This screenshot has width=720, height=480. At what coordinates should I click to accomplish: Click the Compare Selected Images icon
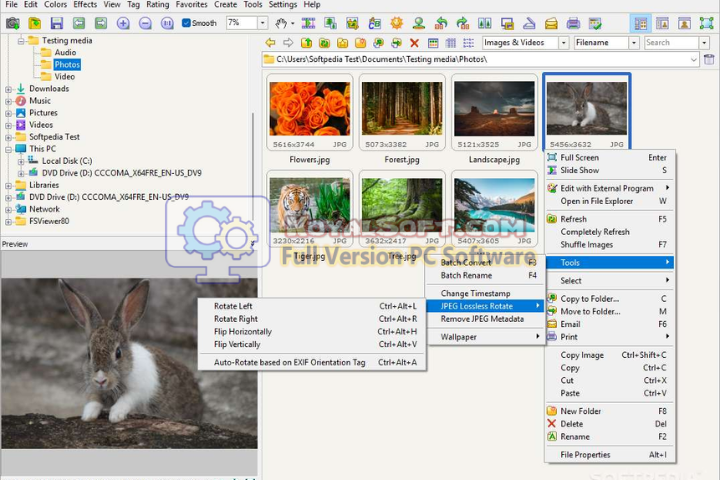(485, 23)
